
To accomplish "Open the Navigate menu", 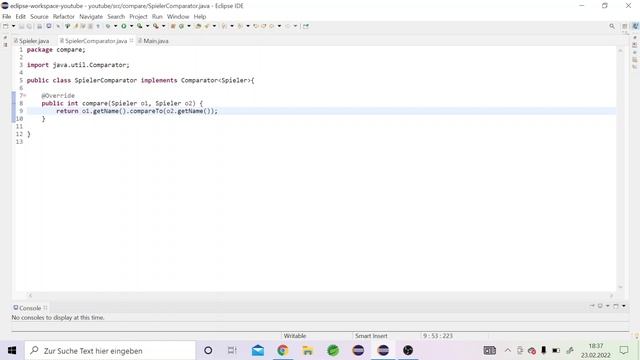I will point(91,17).
